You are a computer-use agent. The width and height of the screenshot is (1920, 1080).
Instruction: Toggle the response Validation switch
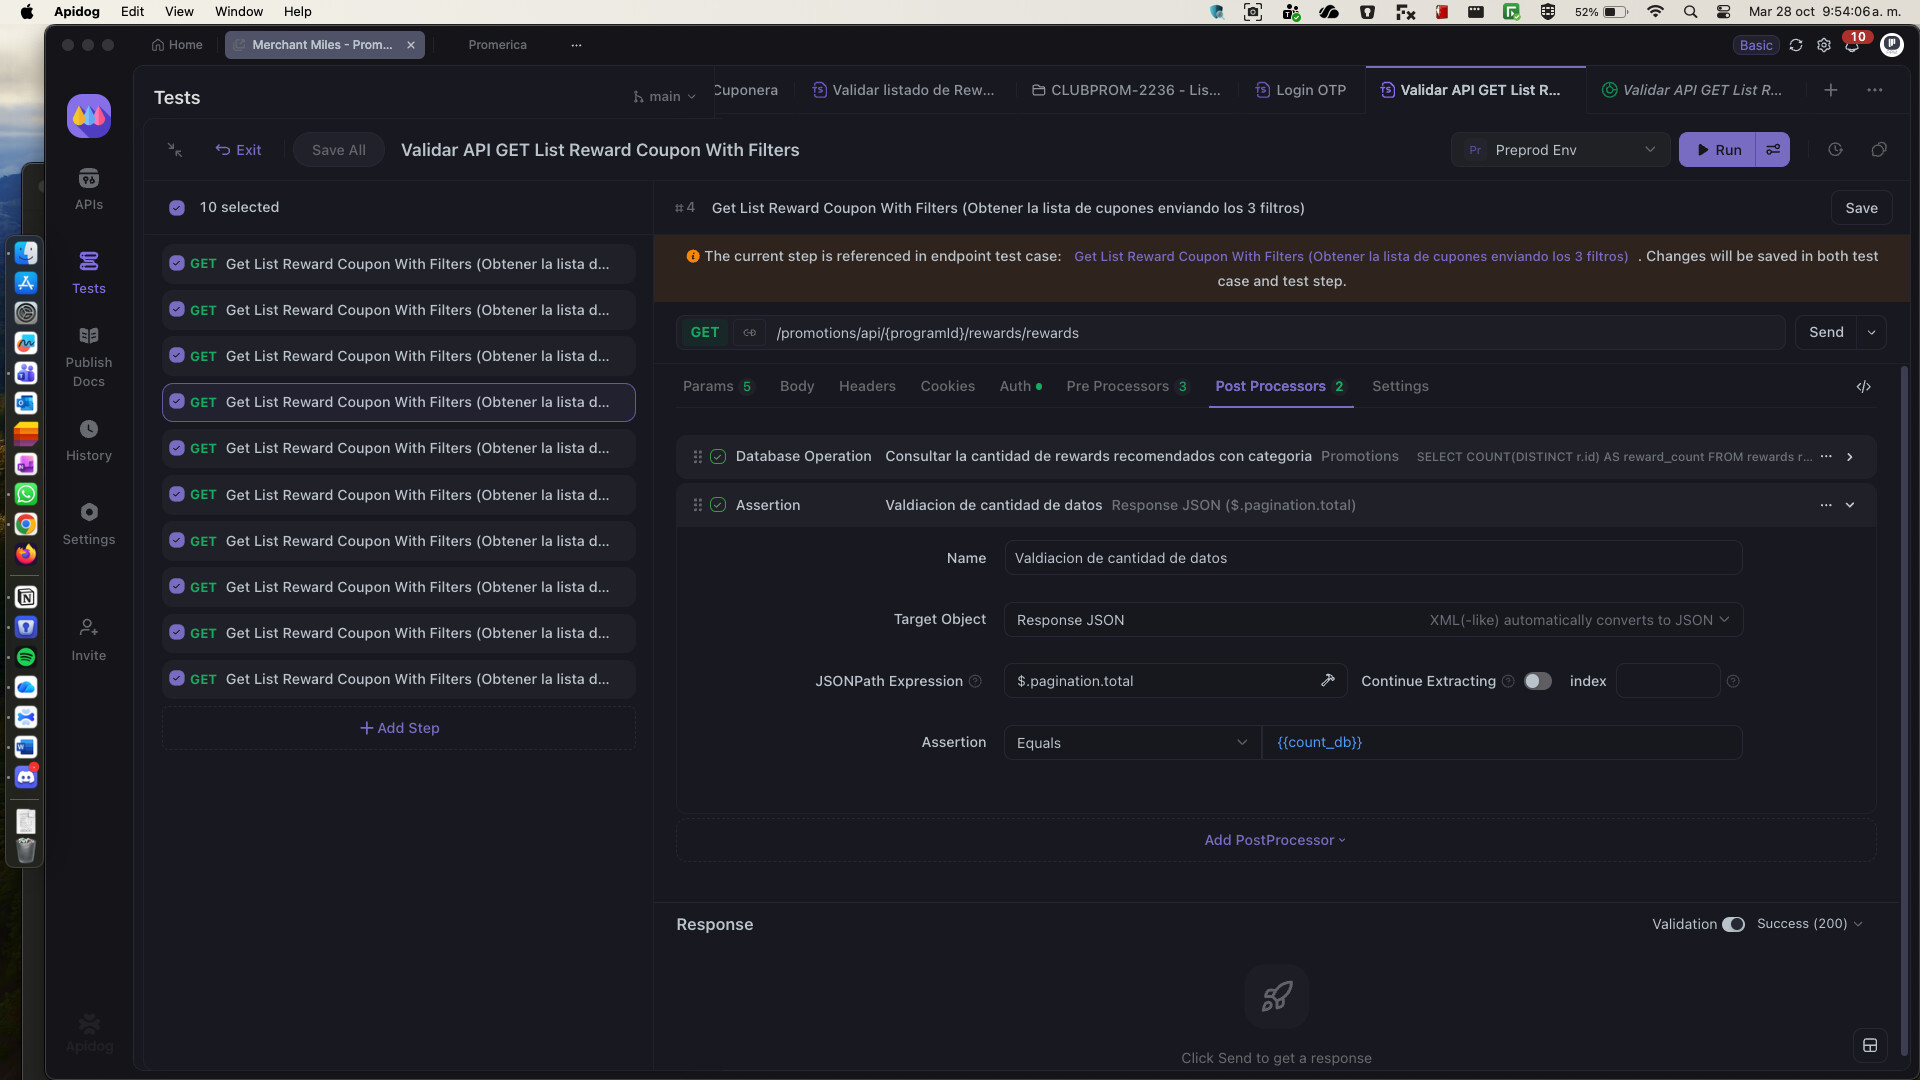click(x=1733, y=925)
